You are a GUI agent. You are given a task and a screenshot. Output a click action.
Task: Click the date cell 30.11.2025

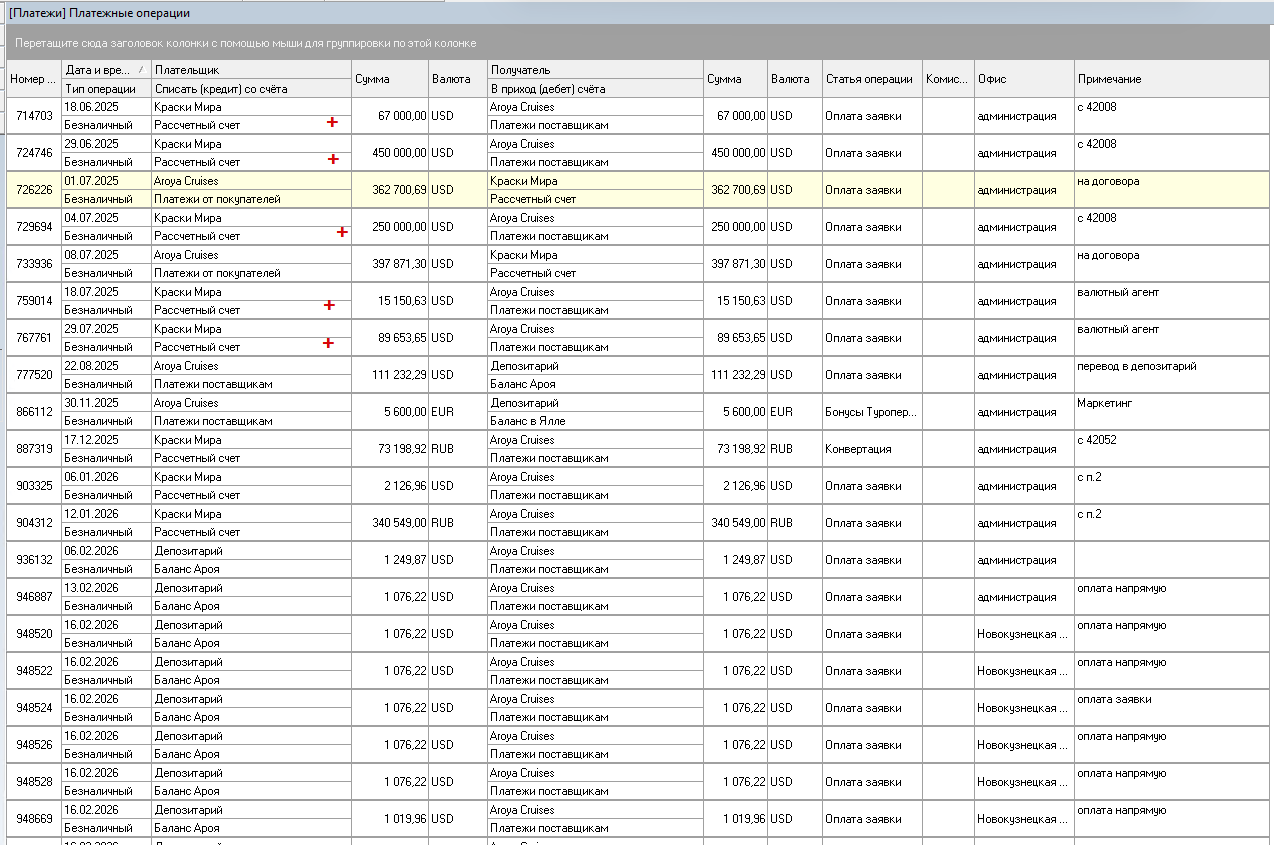click(x=106, y=403)
